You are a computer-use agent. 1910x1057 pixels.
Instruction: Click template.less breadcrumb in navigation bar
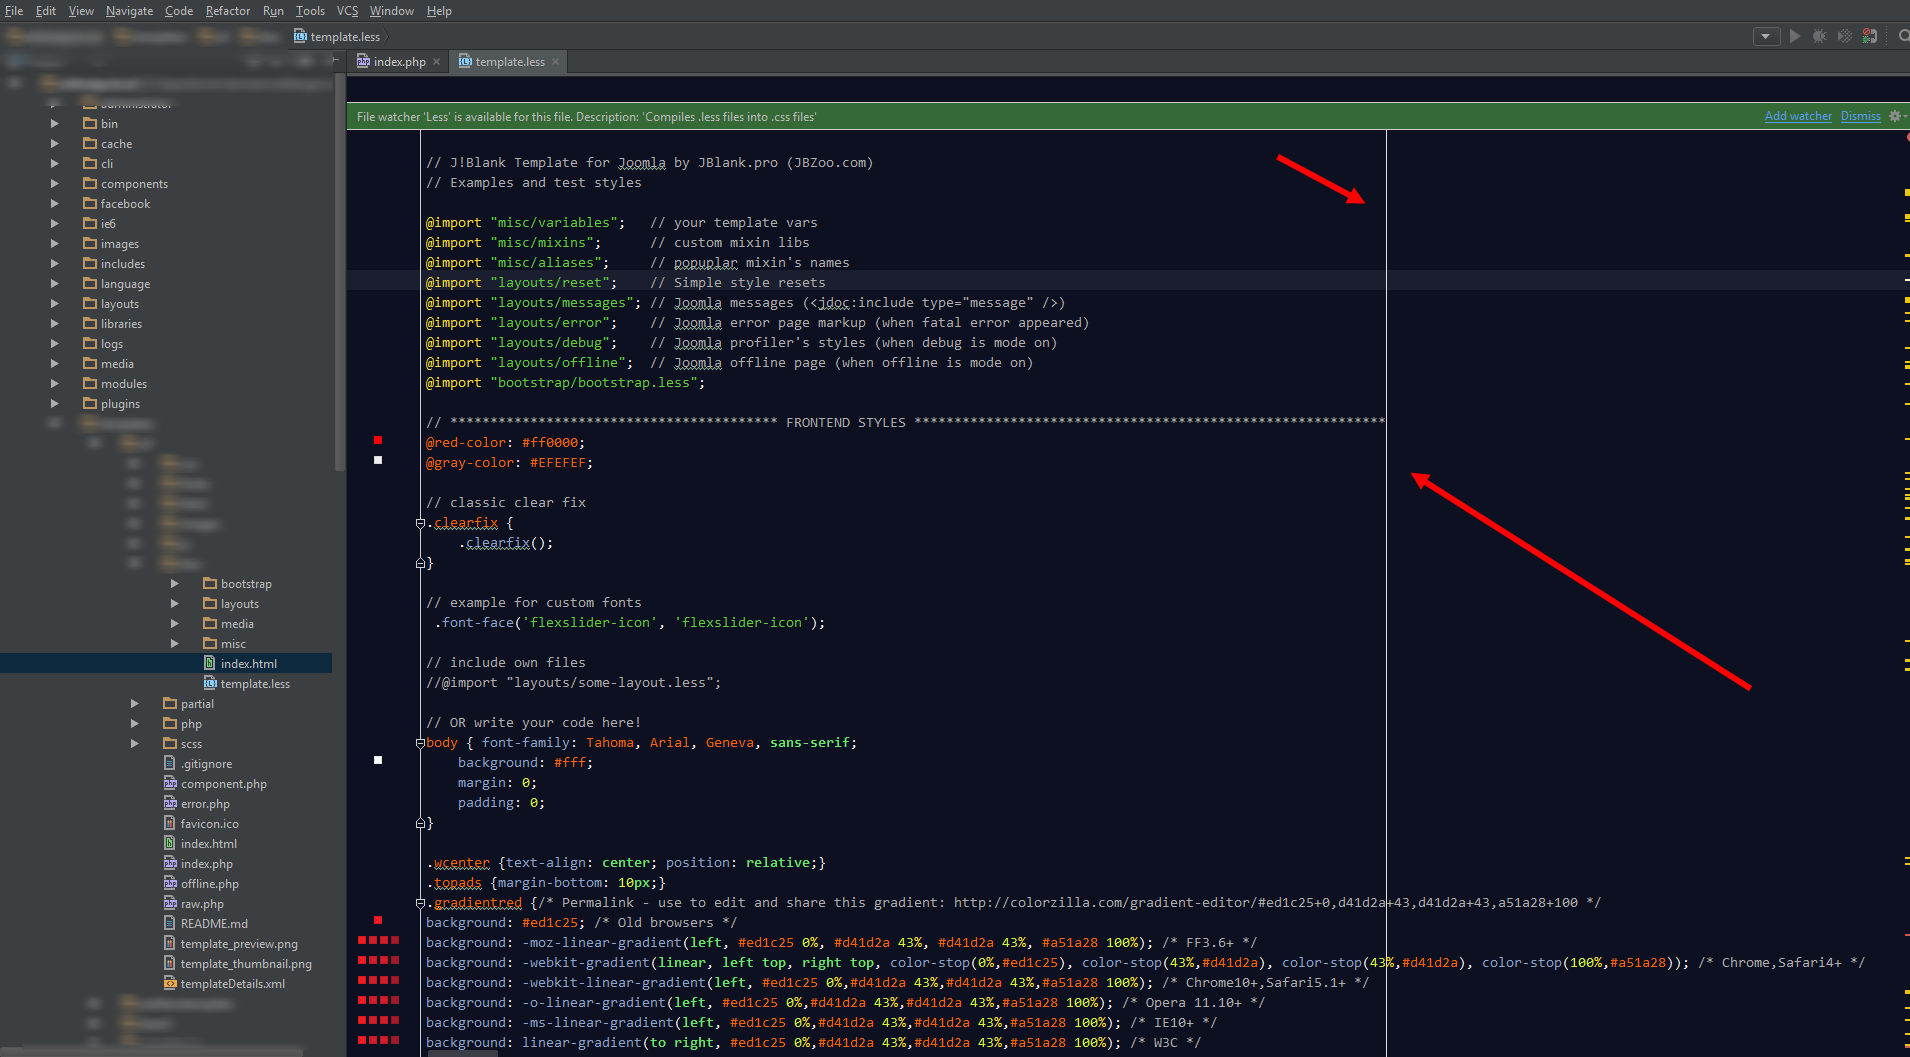pyautogui.click(x=337, y=37)
